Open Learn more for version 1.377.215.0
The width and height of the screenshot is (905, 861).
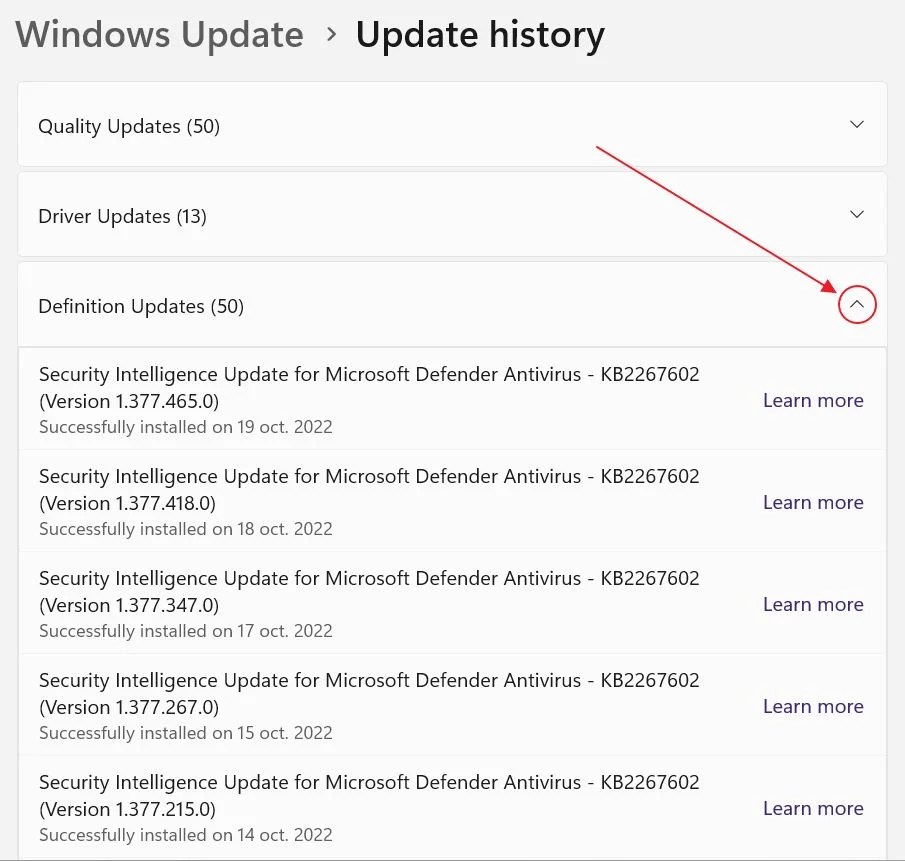tap(813, 809)
